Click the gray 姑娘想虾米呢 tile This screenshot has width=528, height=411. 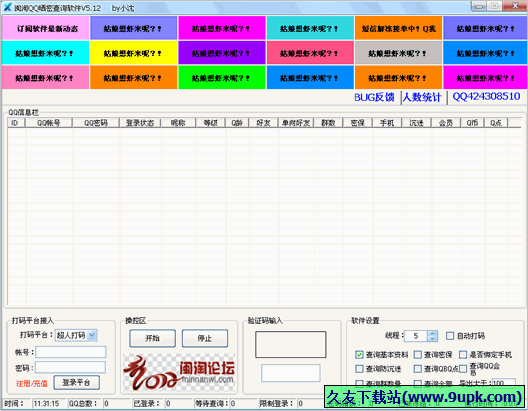pyautogui.click(x=398, y=53)
